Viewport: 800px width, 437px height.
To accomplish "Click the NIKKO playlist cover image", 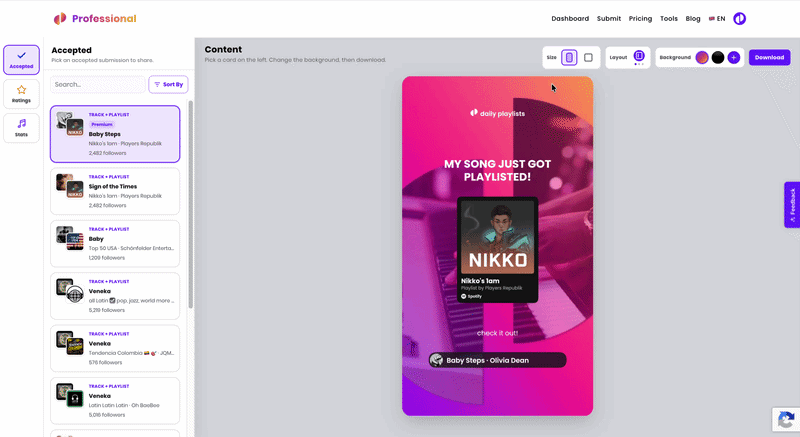I will pyautogui.click(x=497, y=237).
